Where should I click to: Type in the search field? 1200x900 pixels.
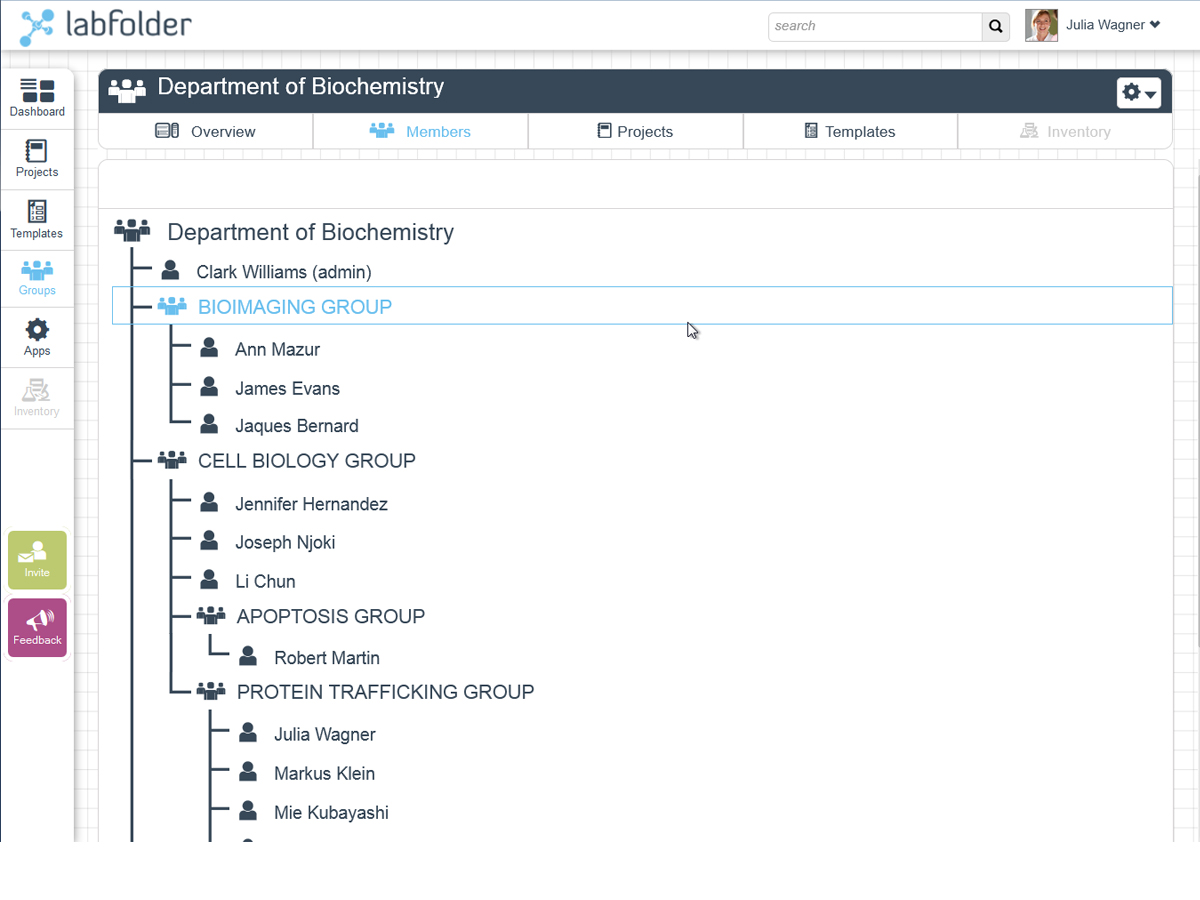tap(874, 26)
